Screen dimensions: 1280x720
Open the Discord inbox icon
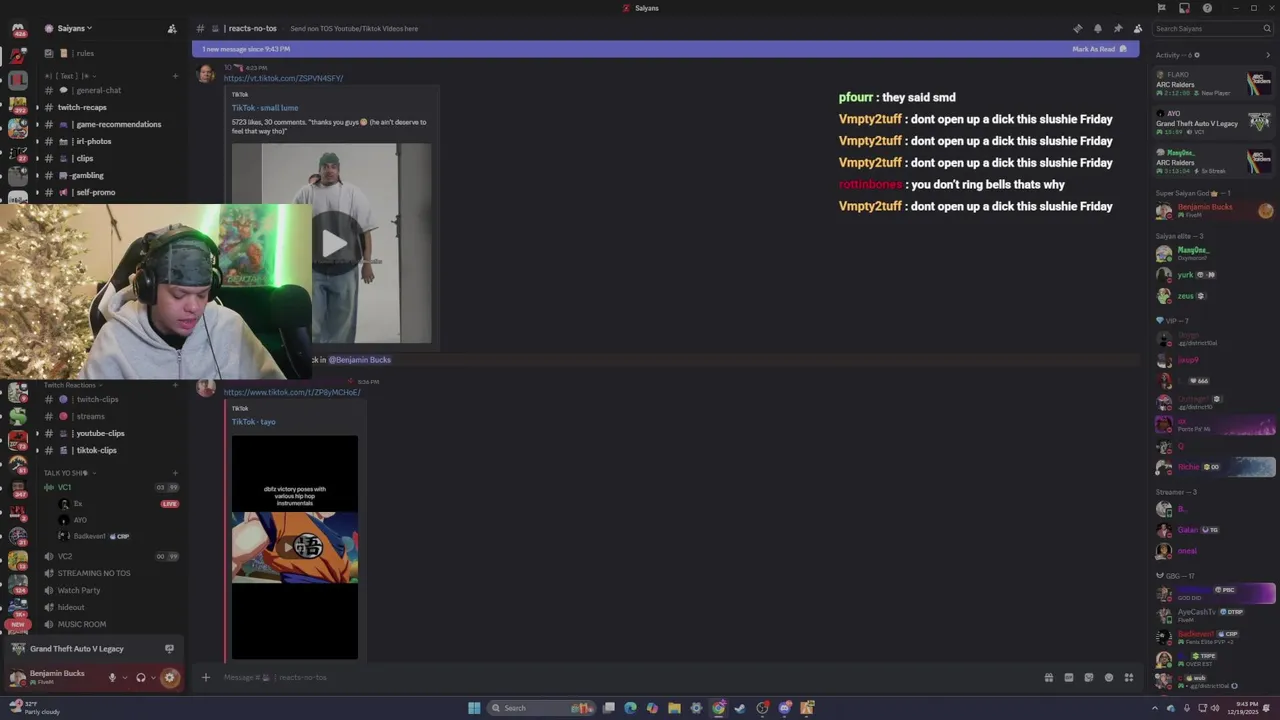pyautogui.click(x=1184, y=8)
